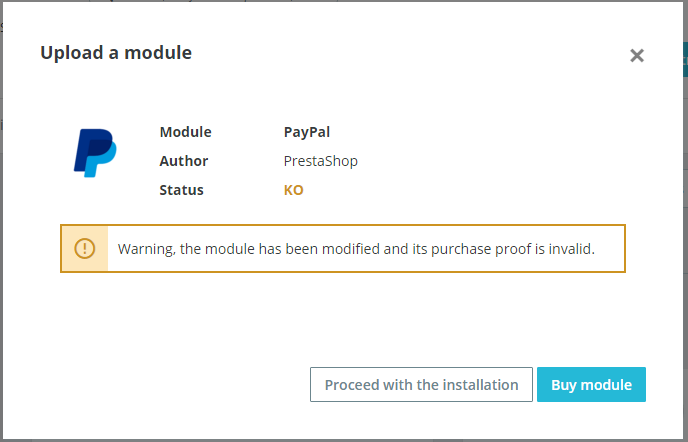Screen dimensions: 688x442
Task: Click the PrestaShop author name
Action: click(x=320, y=161)
